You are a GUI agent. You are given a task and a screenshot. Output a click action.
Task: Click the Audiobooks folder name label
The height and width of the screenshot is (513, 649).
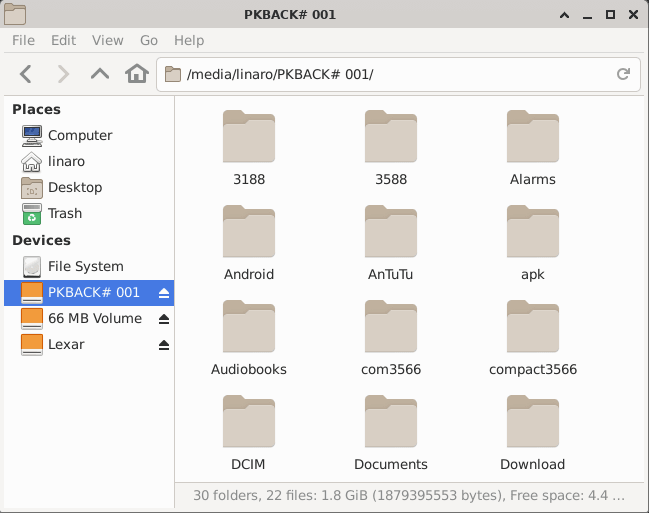[249, 369]
